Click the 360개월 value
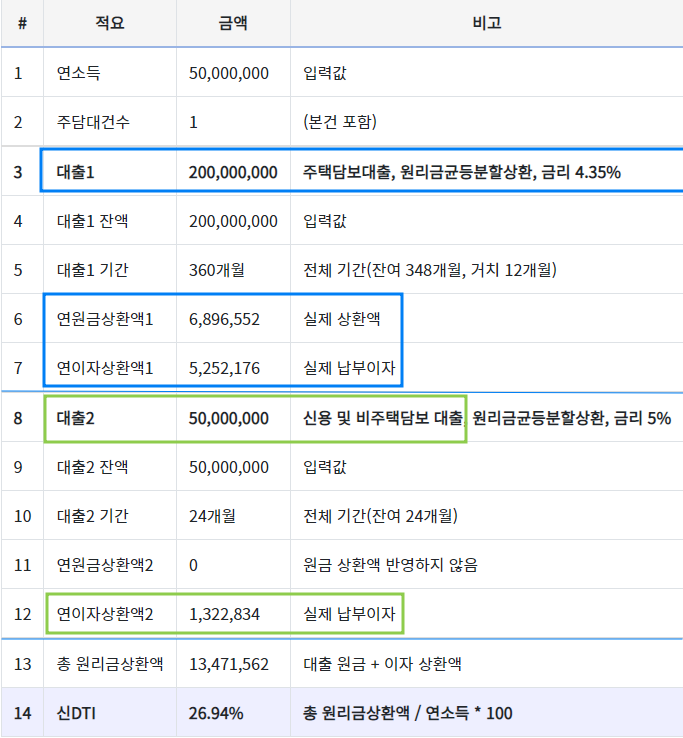The image size is (683, 738). click(217, 270)
